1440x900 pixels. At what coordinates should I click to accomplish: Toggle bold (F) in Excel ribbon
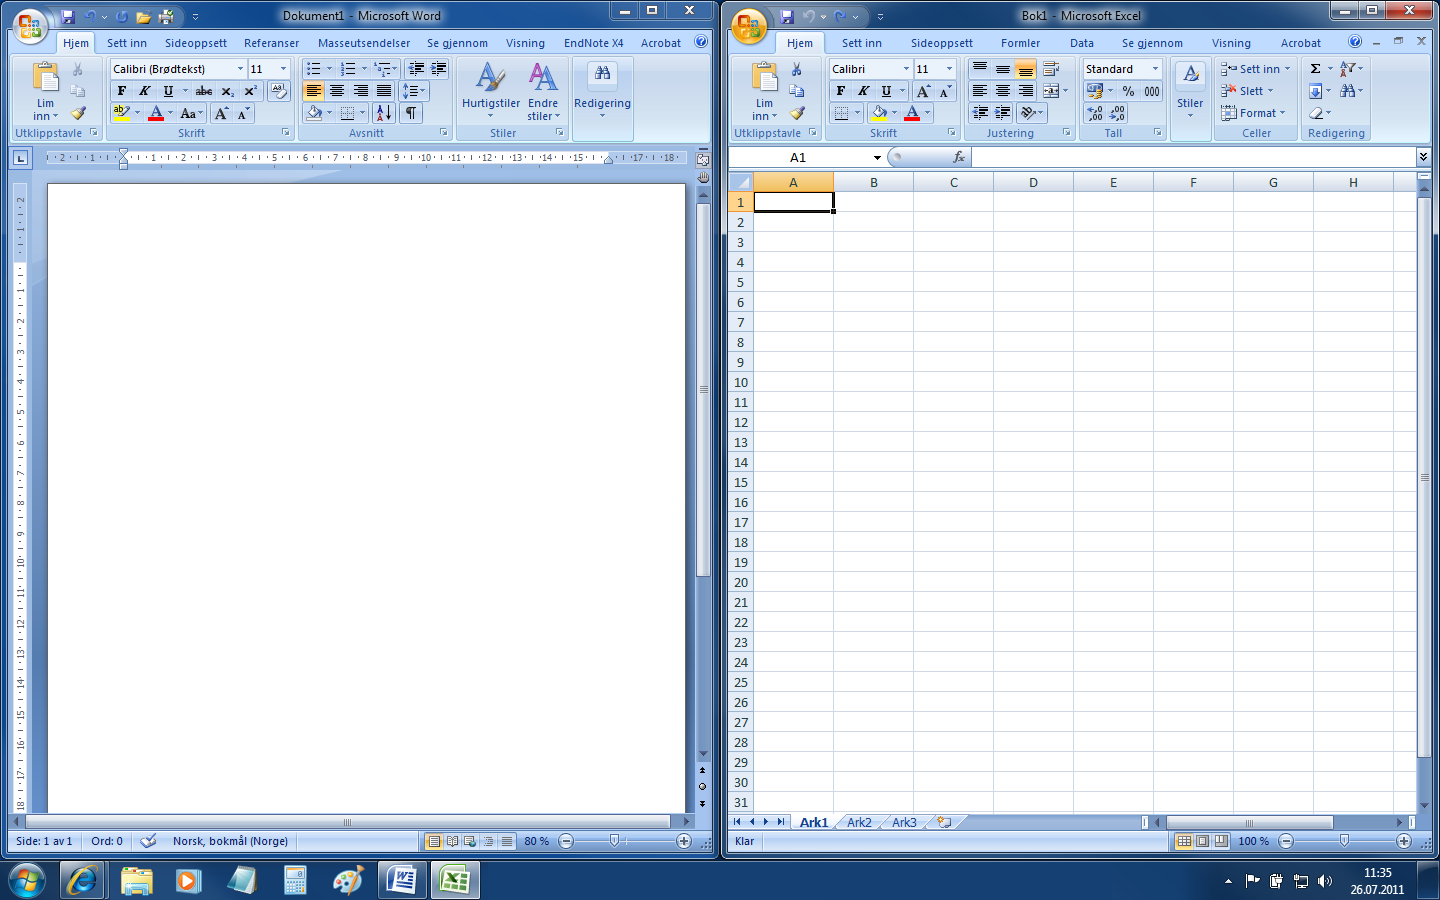pos(841,91)
